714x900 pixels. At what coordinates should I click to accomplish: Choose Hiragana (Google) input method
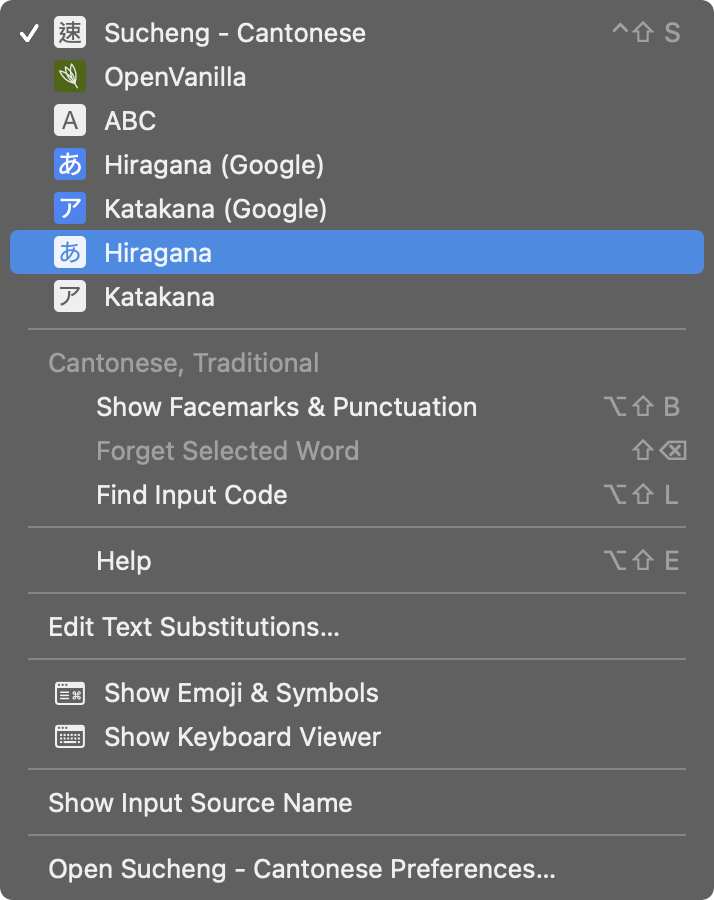pos(214,165)
